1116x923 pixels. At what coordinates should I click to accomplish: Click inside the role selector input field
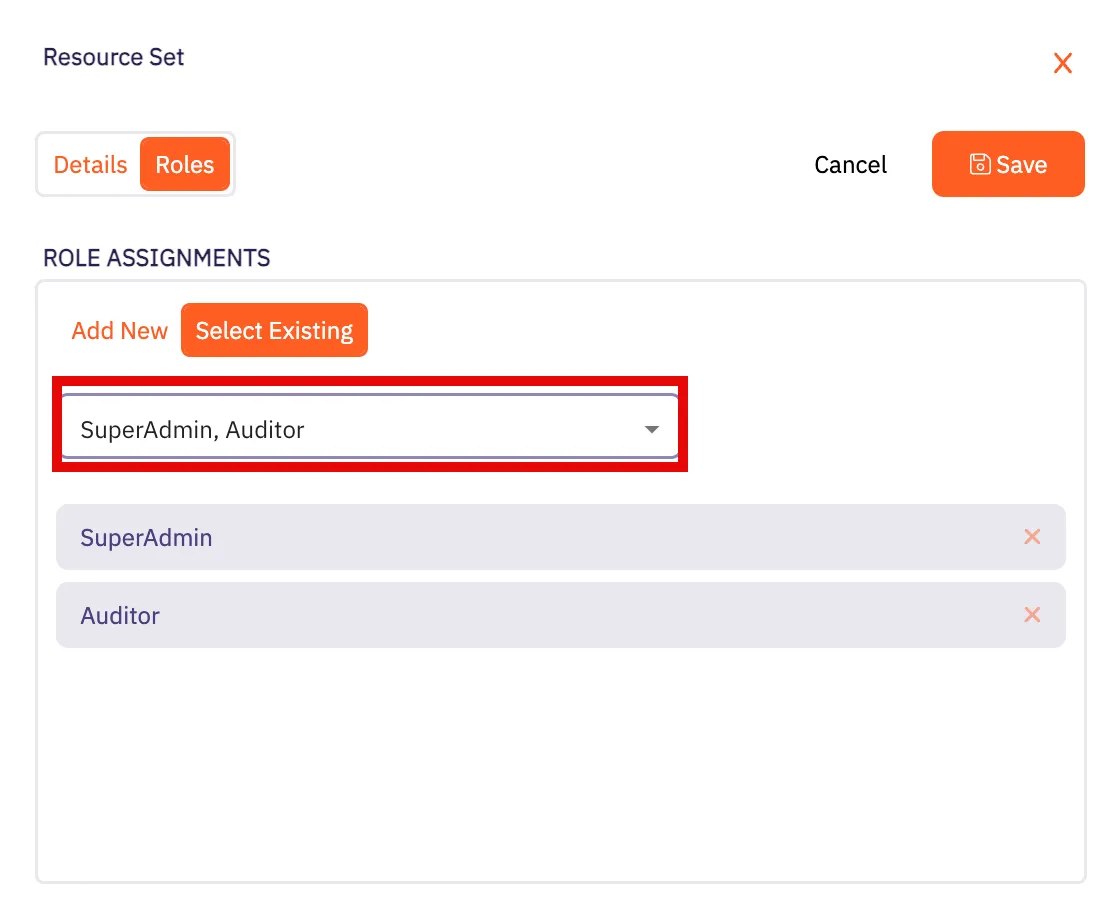(300, 428)
